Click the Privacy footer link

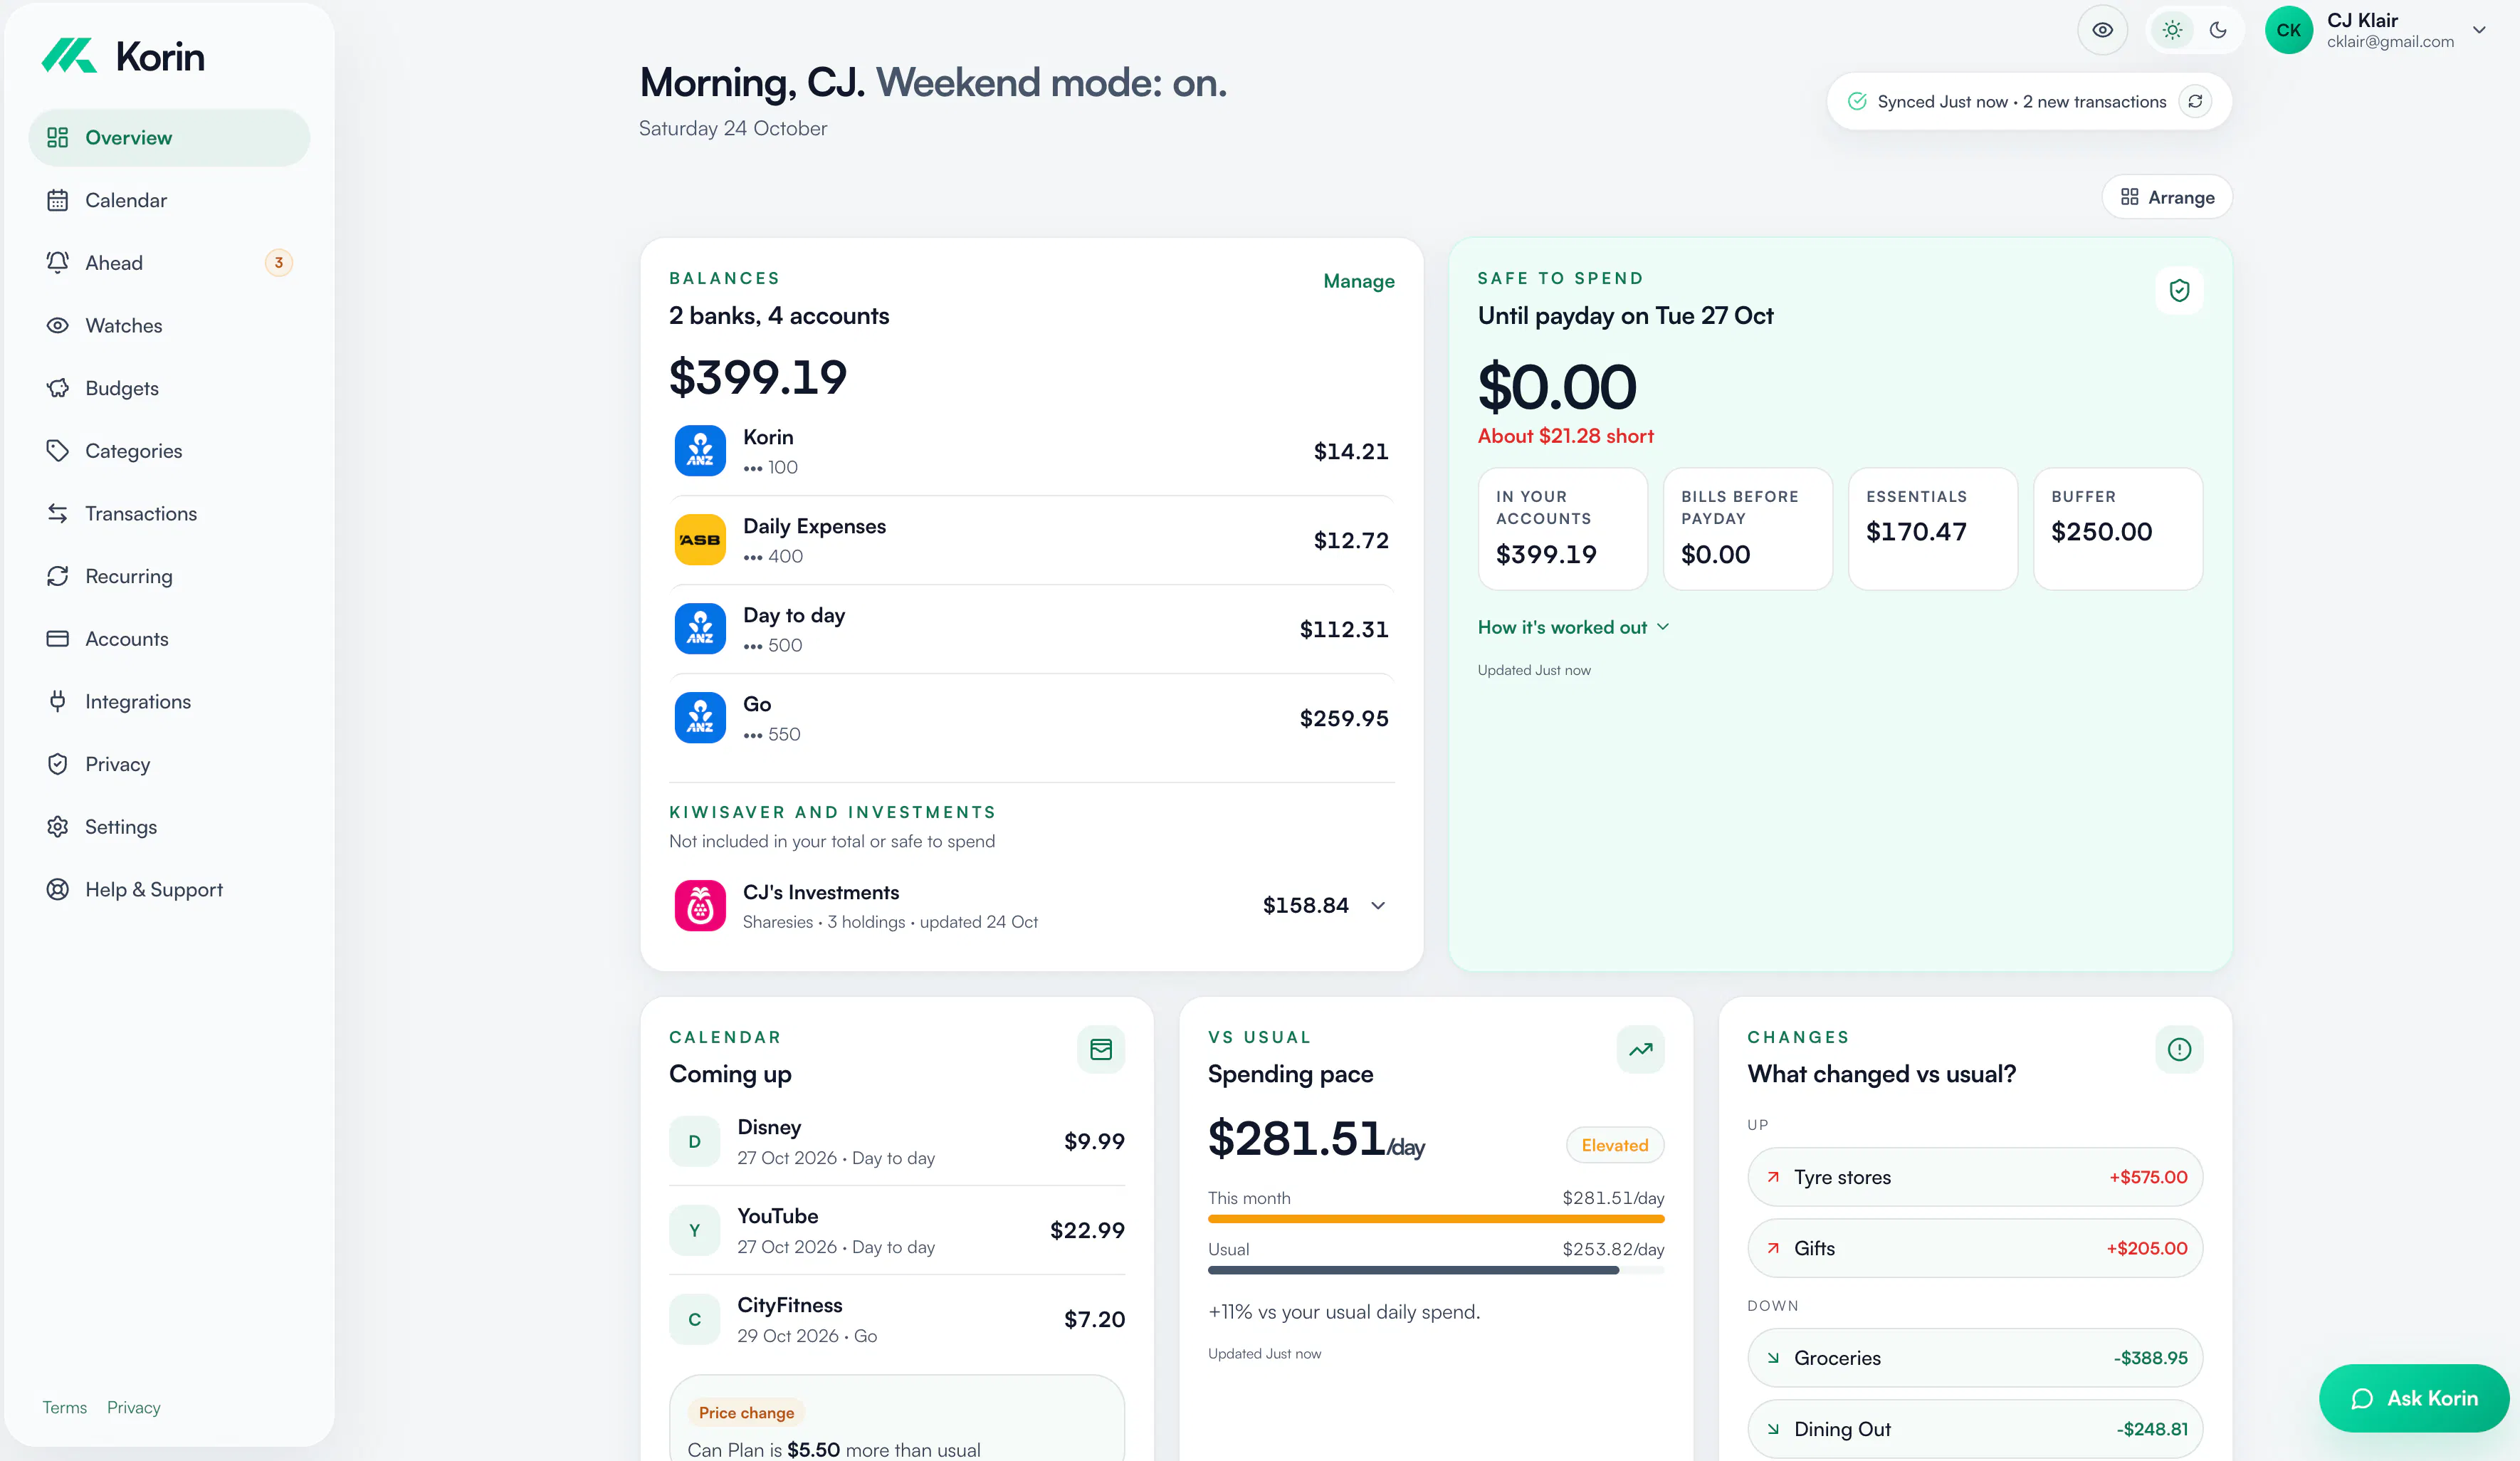[134, 1407]
